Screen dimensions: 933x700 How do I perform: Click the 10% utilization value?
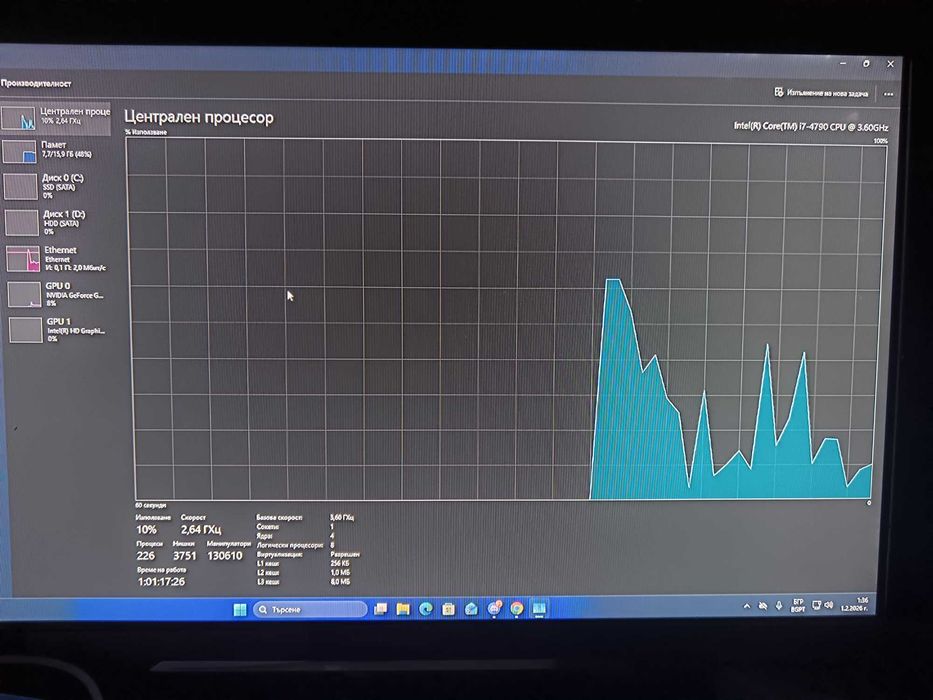click(146, 529)
